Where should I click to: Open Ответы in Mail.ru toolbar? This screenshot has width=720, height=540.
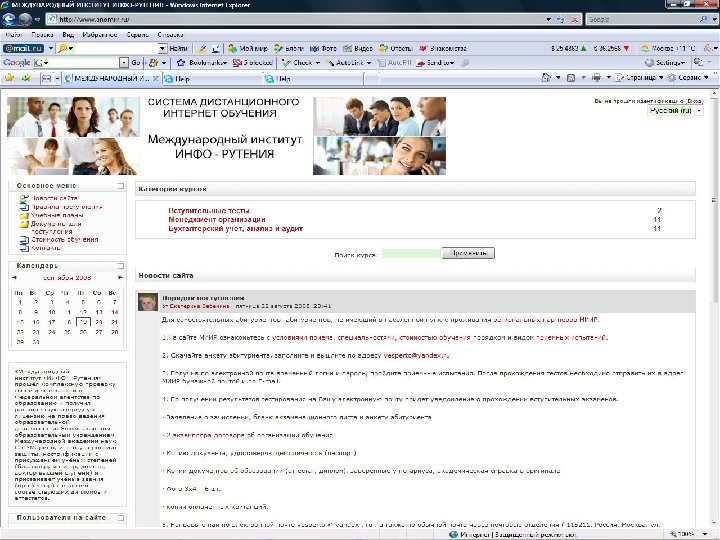point(395,48)
